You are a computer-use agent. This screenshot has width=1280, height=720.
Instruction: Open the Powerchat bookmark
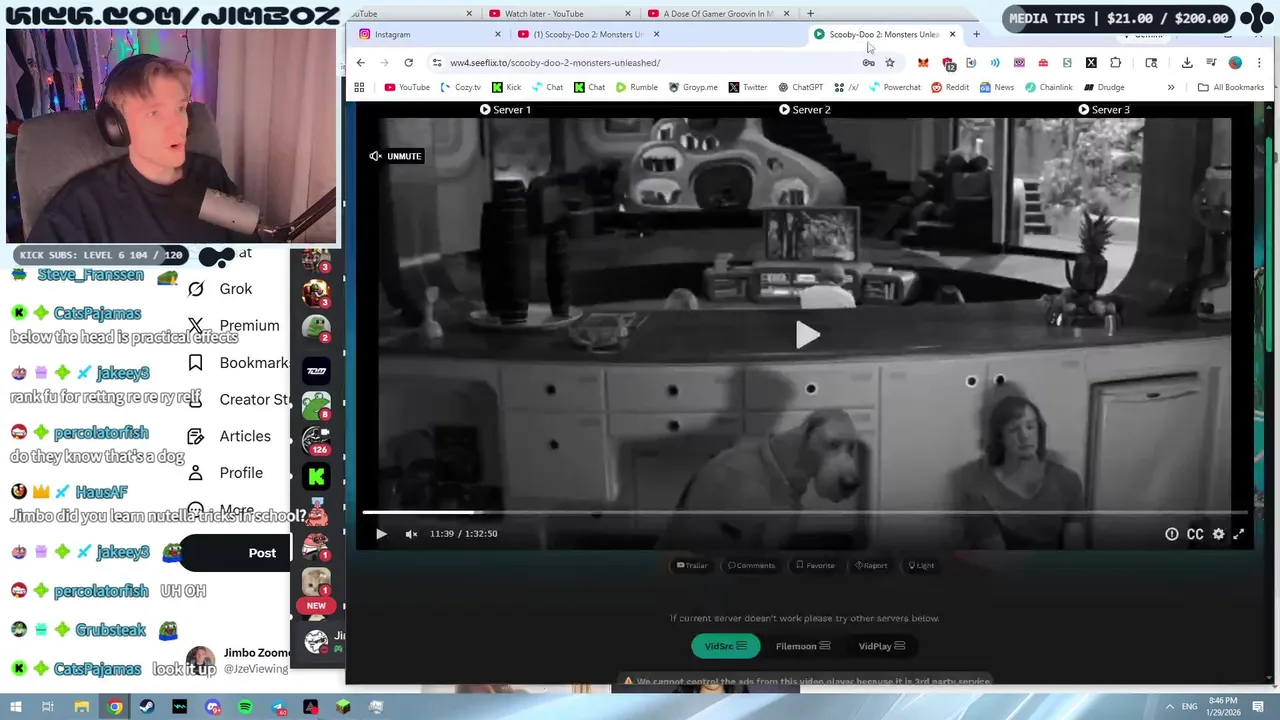tap(894, 87)
